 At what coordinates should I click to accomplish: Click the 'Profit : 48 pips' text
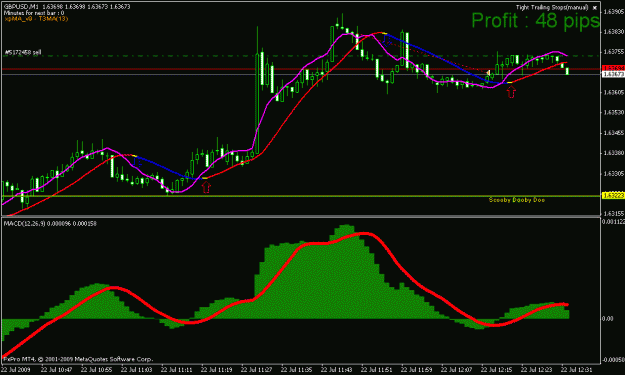point(535,20)
